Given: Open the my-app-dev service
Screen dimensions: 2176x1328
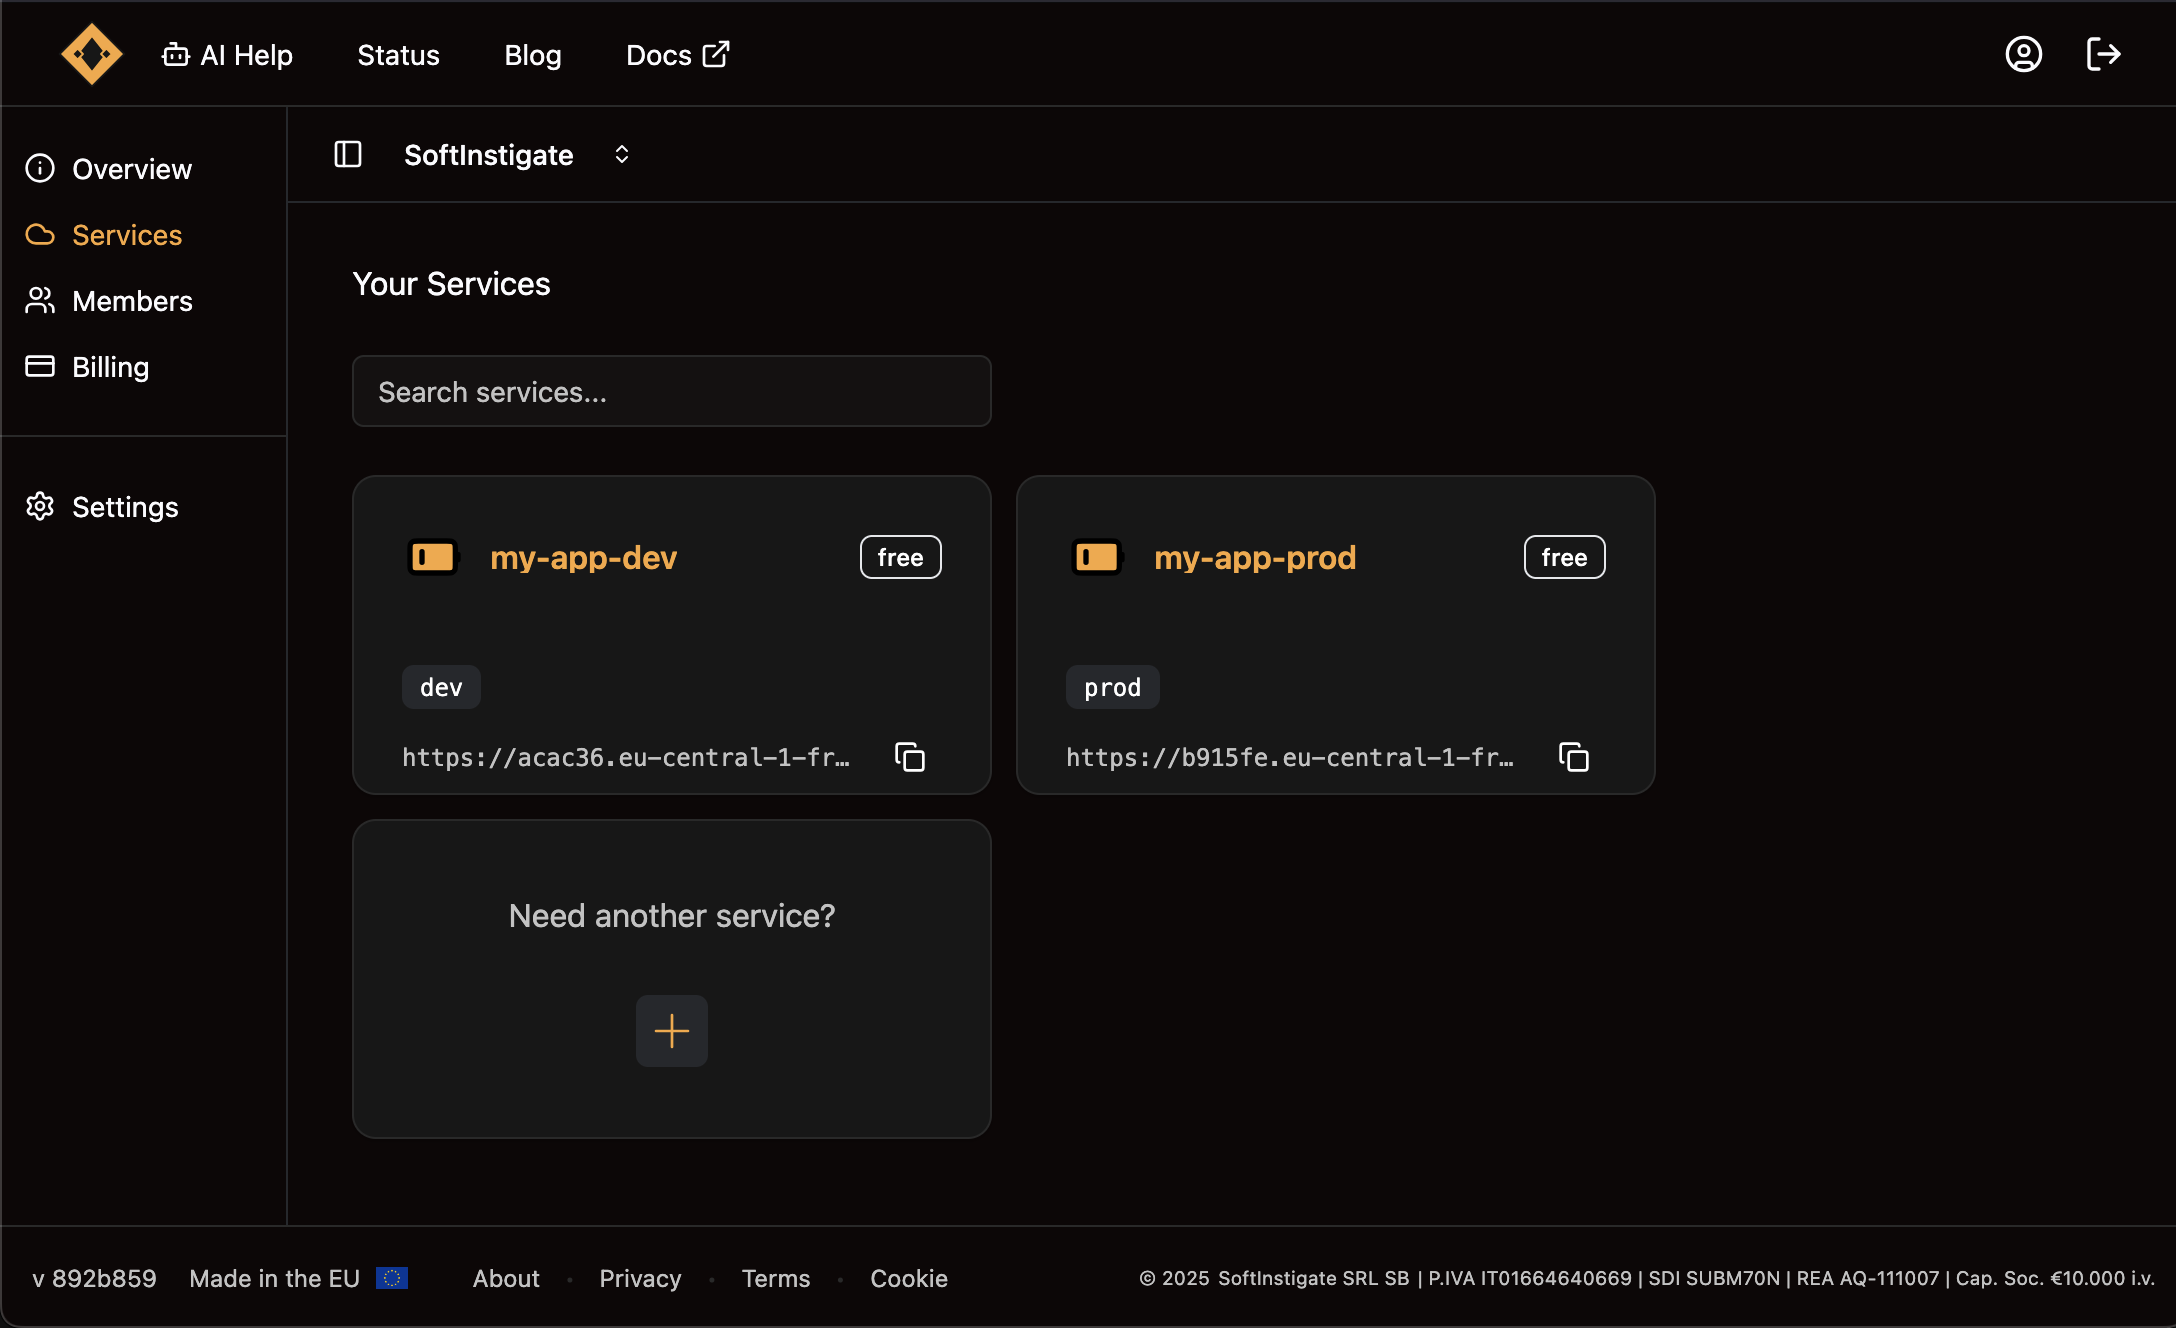Looking at the screenshot, I should click(x=583, y=558).
